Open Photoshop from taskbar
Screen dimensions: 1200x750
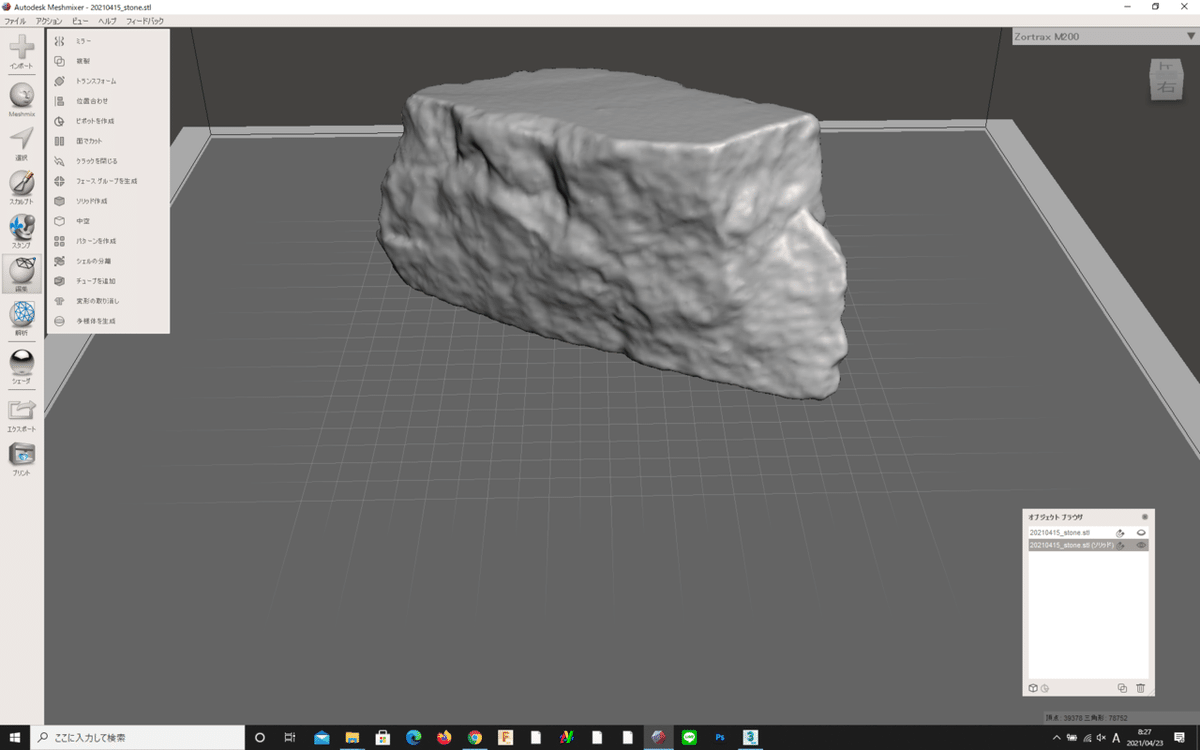720,737
